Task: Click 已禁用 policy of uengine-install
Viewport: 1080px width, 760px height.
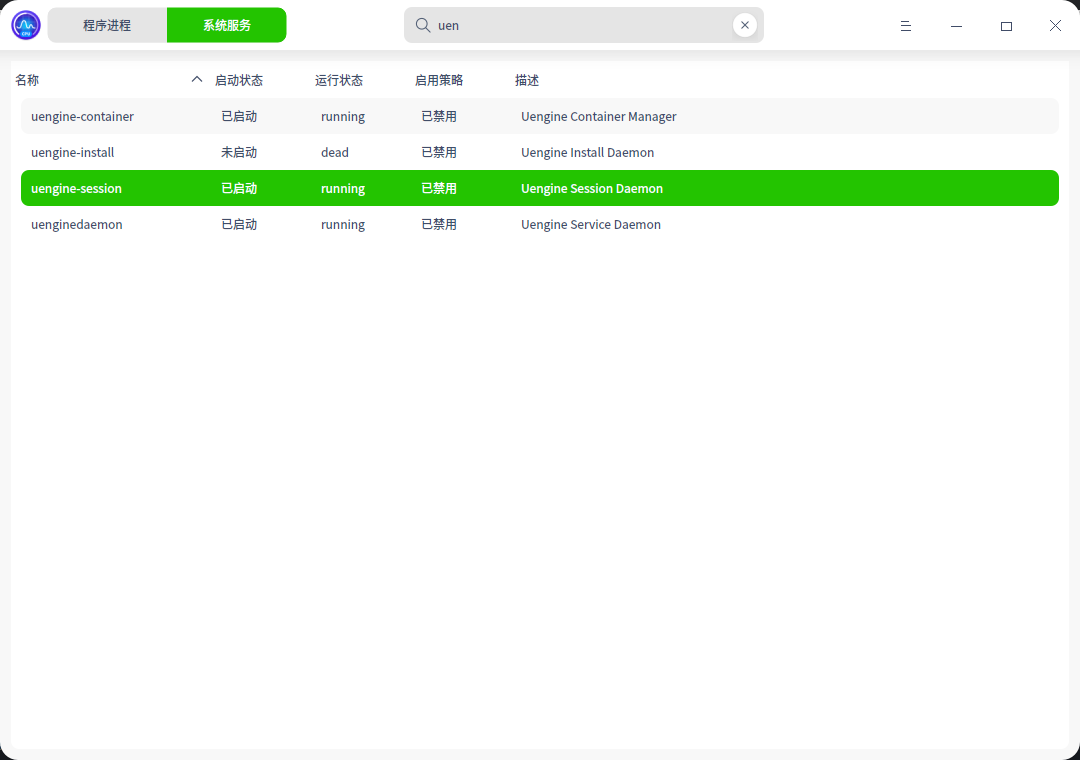Action: tap(439, 152)
